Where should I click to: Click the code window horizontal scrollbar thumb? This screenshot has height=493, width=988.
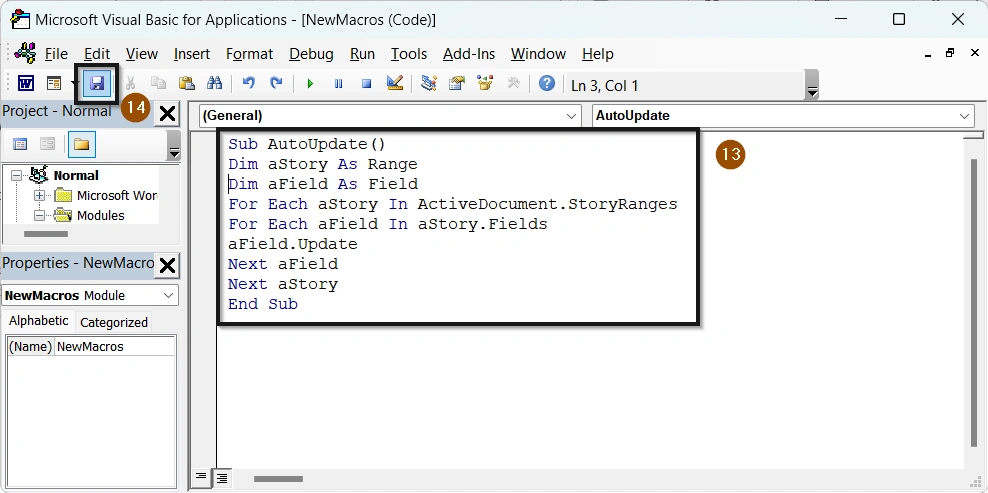(x=279, y=479)
